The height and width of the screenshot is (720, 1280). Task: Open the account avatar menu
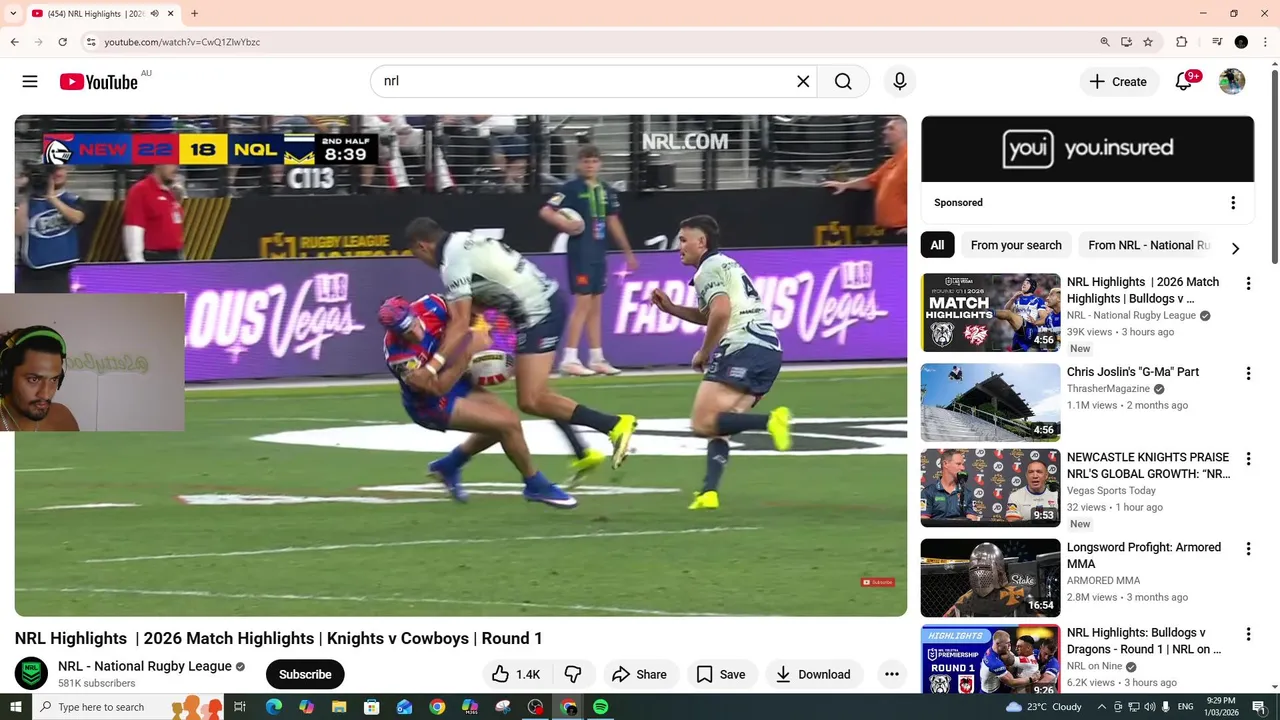tap(1232, 82)
